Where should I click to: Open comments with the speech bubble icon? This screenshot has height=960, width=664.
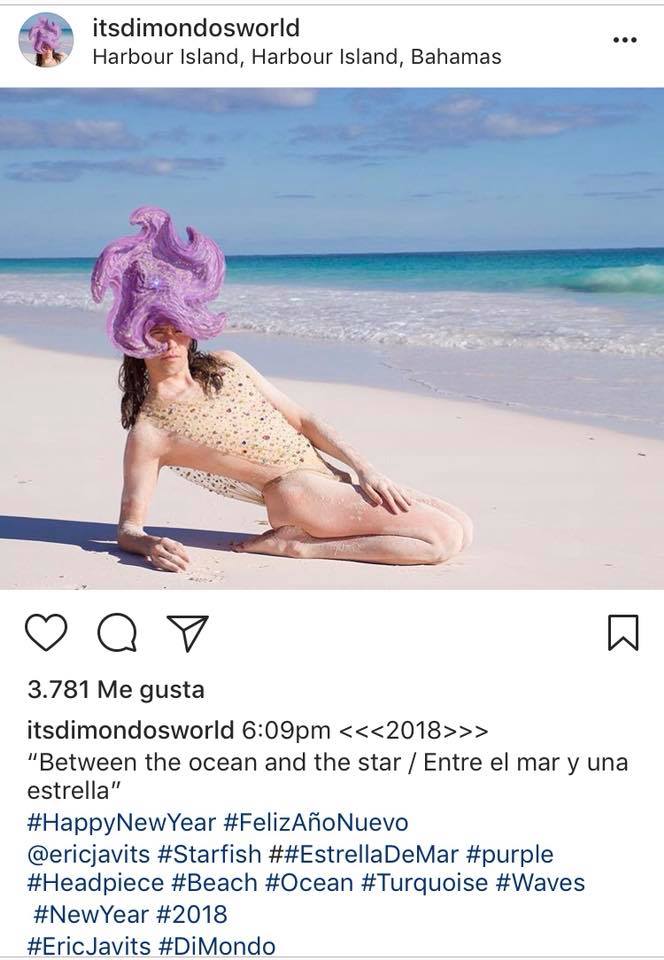pyautogui.click(x=117, y=632)
